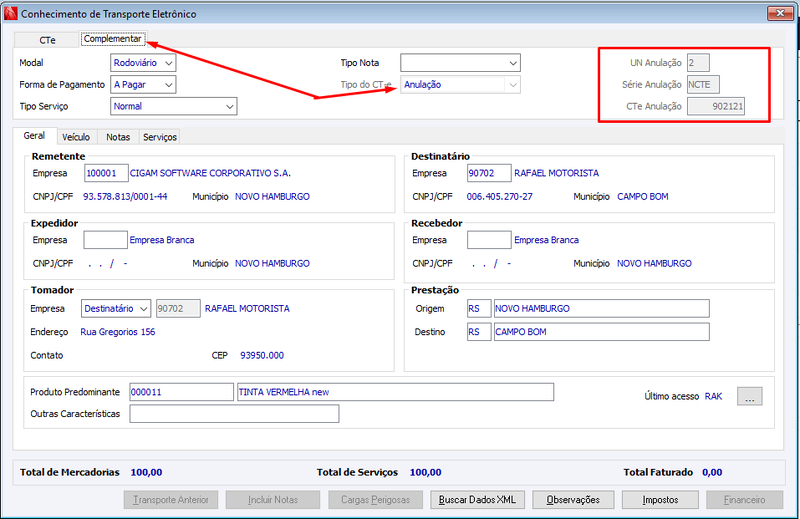Click the CEP value 93950.000

click(x=262, y=355)
